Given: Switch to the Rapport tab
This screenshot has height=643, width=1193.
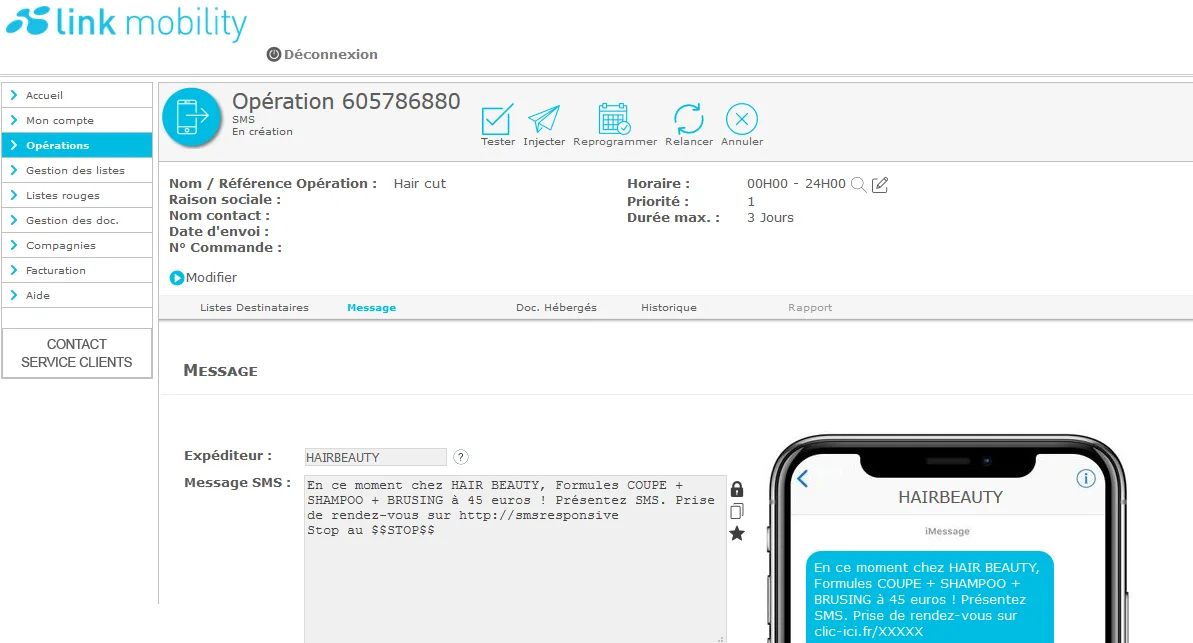Looking at the screenshot, I should coord(810,307).
